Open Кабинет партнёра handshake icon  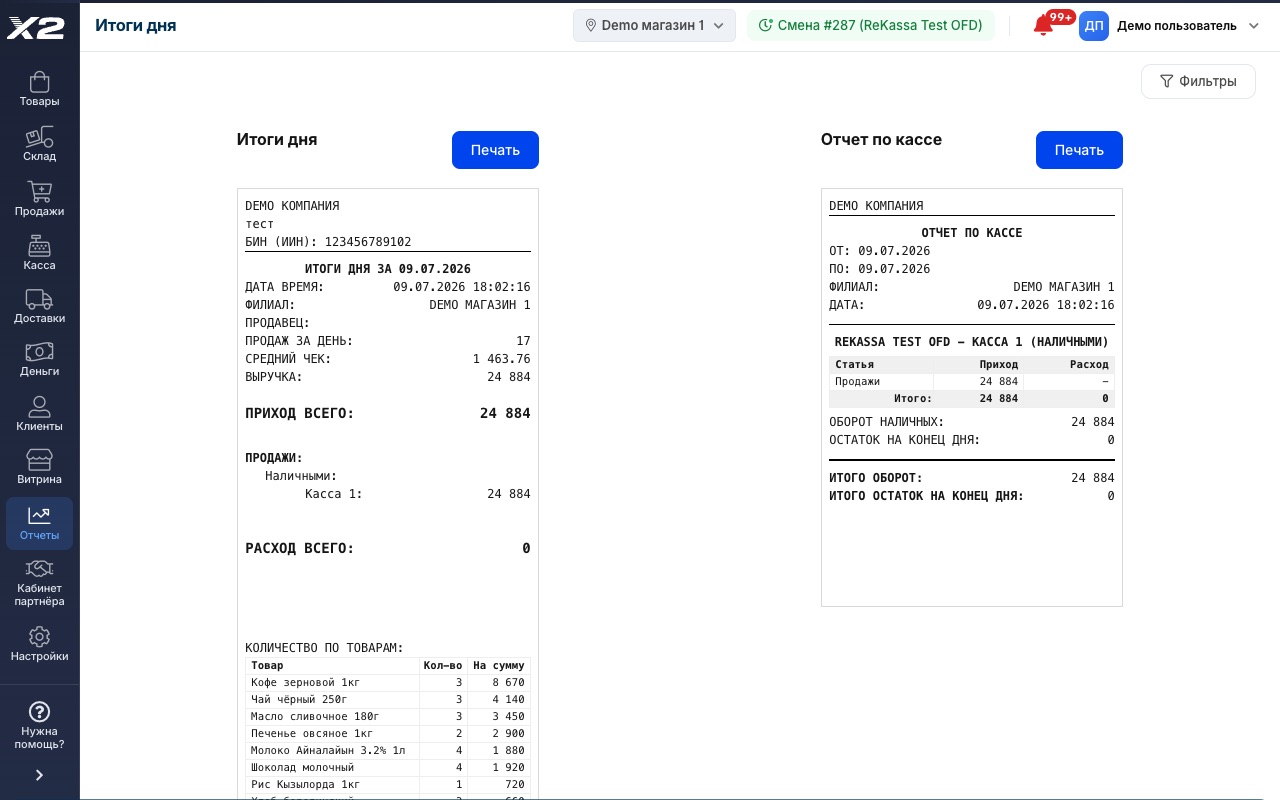pos(39,569)
